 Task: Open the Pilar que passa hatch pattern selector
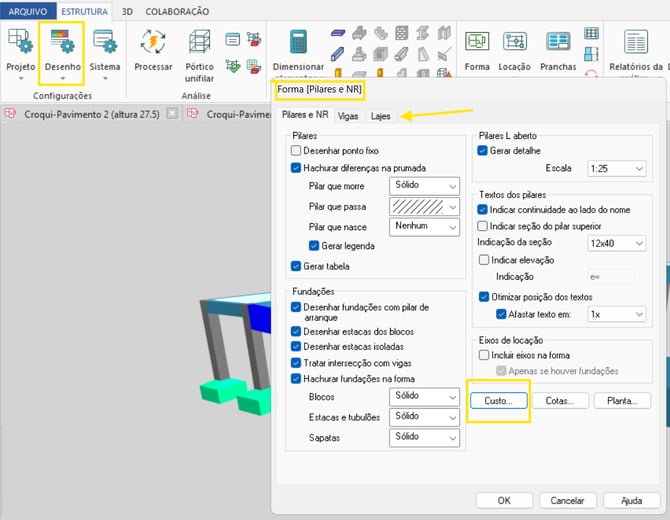tap(424, 207)
